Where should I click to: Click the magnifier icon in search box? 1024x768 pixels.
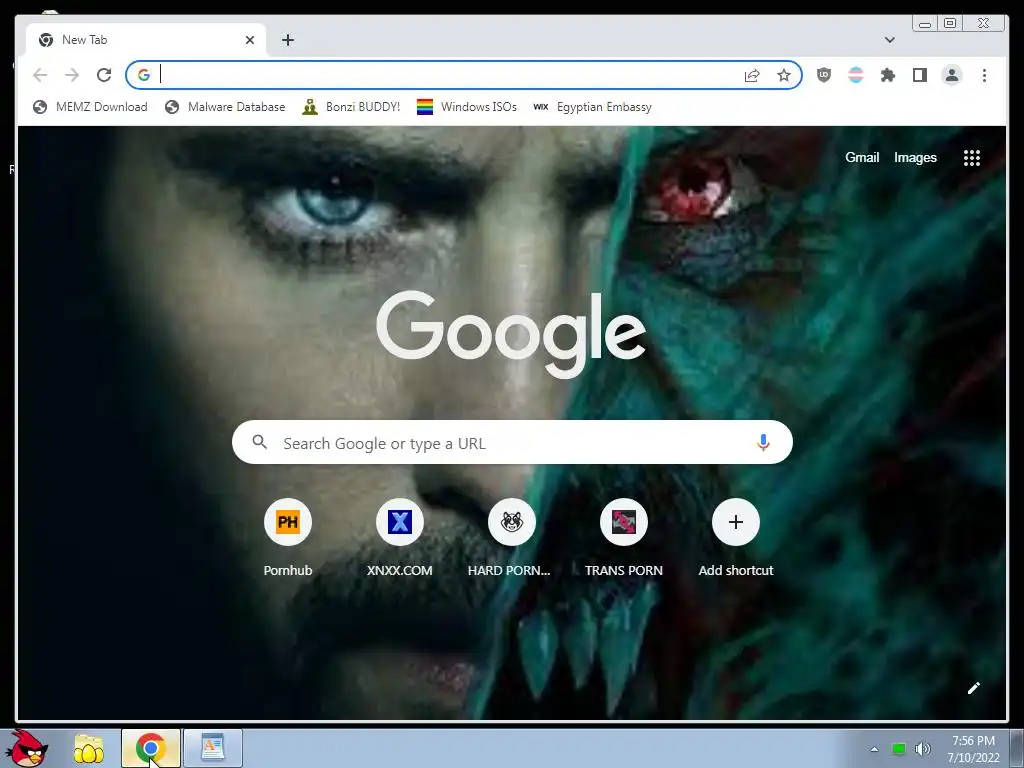tap(260, 442)
